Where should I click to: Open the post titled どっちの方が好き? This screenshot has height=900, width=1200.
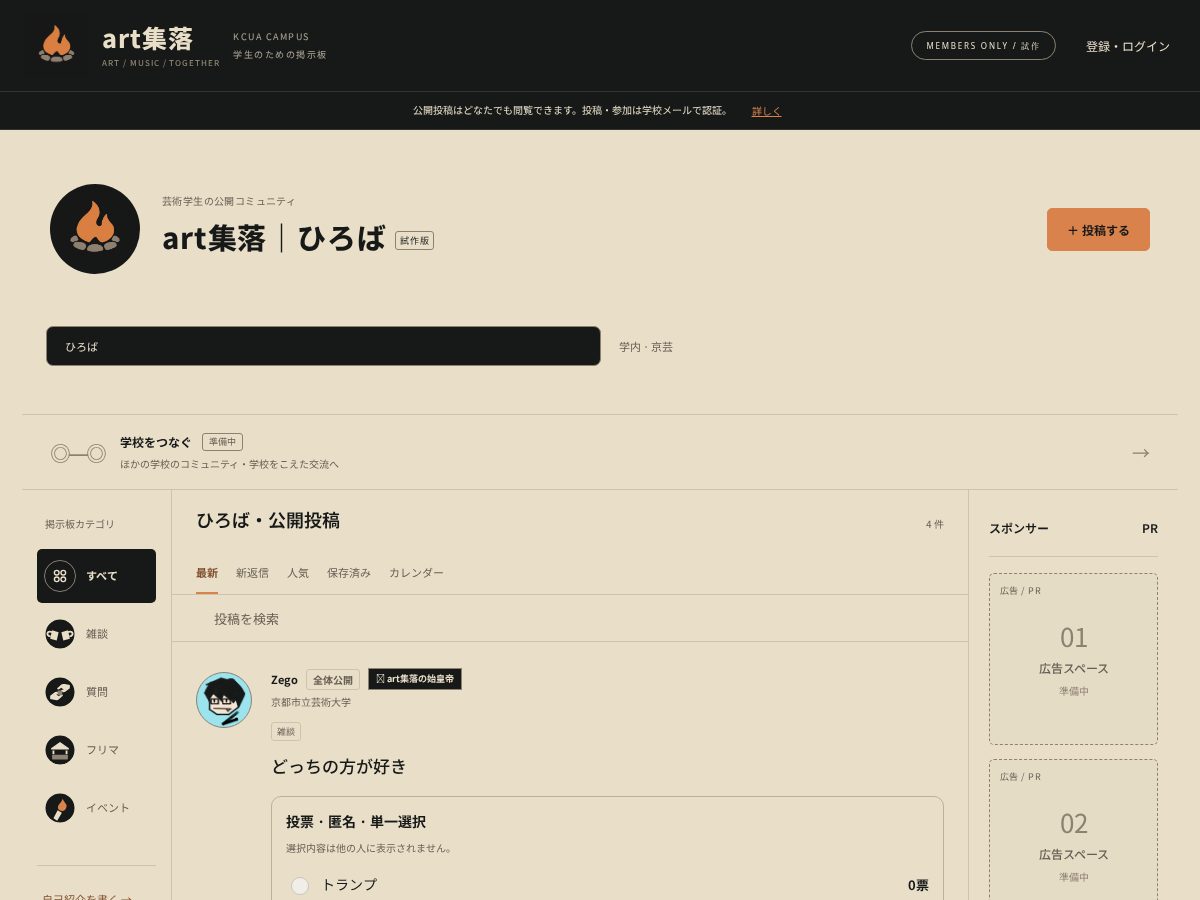pos(339,767)
